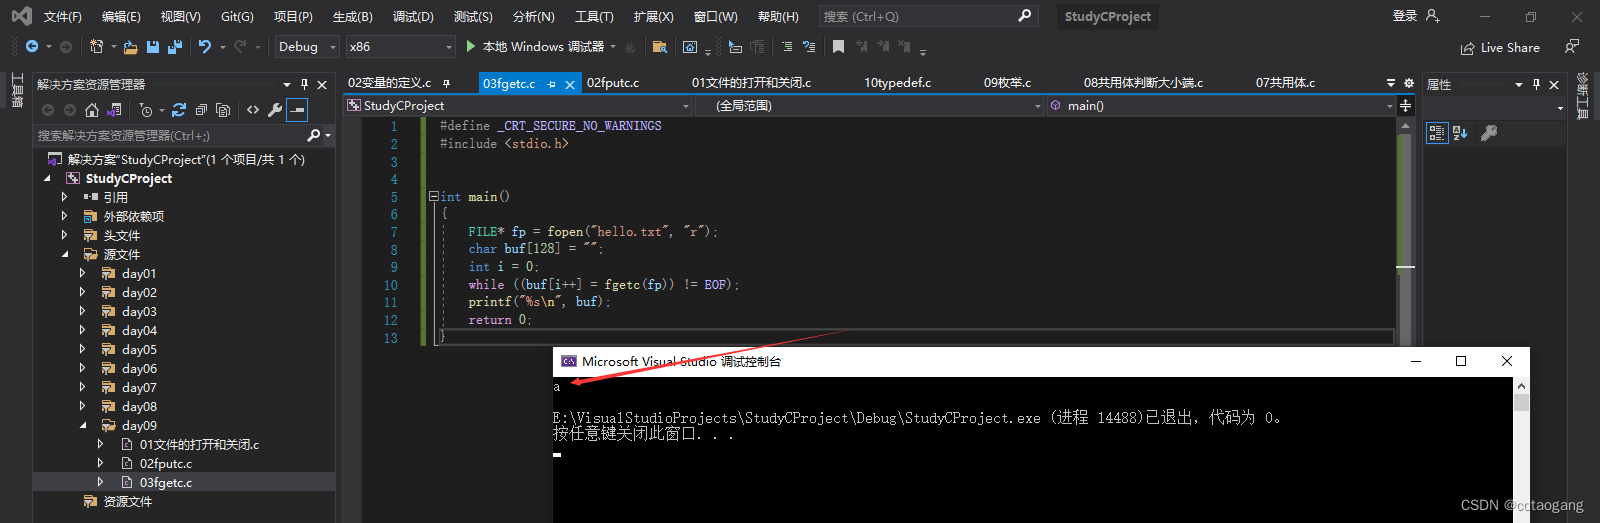Select the 资源文件 folder
This screenshot has width=1600, height=523.
pyautogui.click(x=127, y=501)
